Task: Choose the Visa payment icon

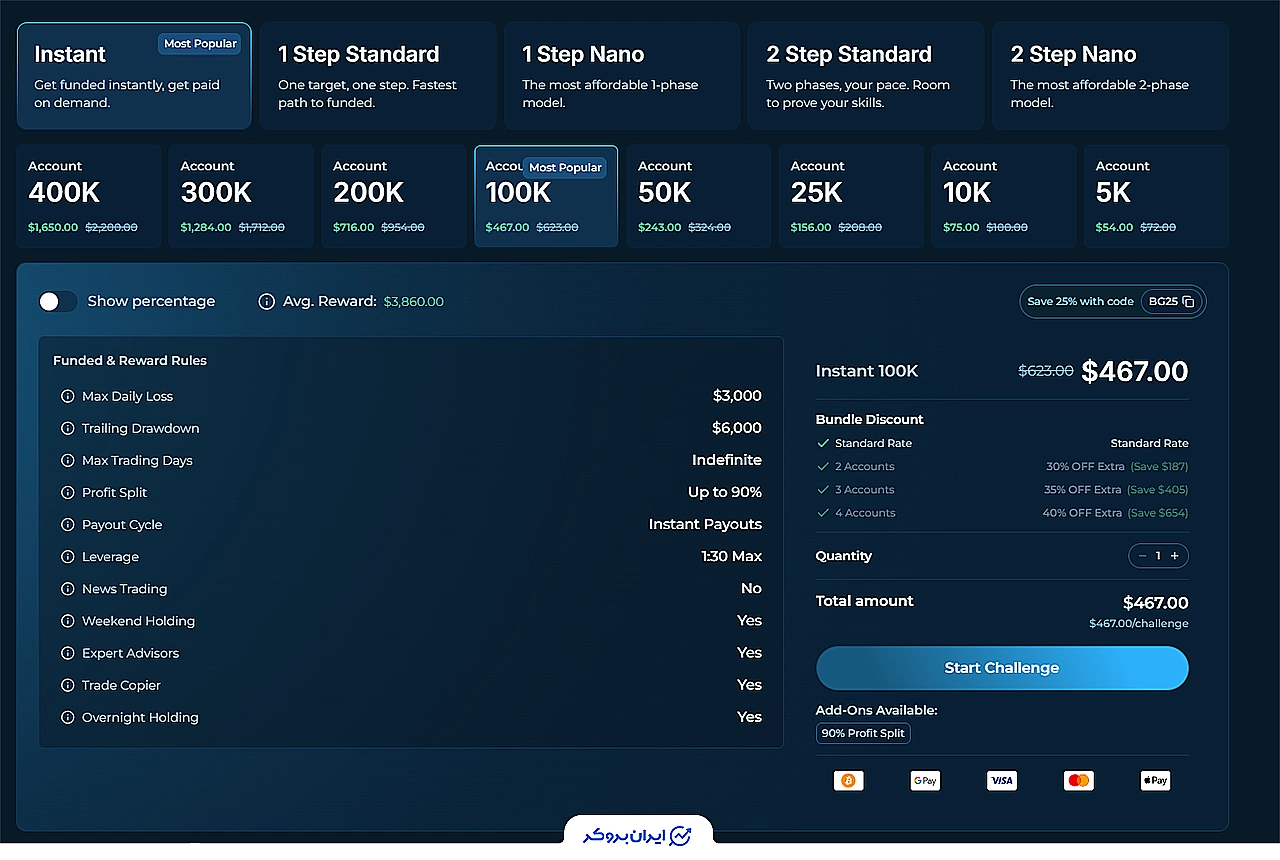Action: click(1002, 781)
